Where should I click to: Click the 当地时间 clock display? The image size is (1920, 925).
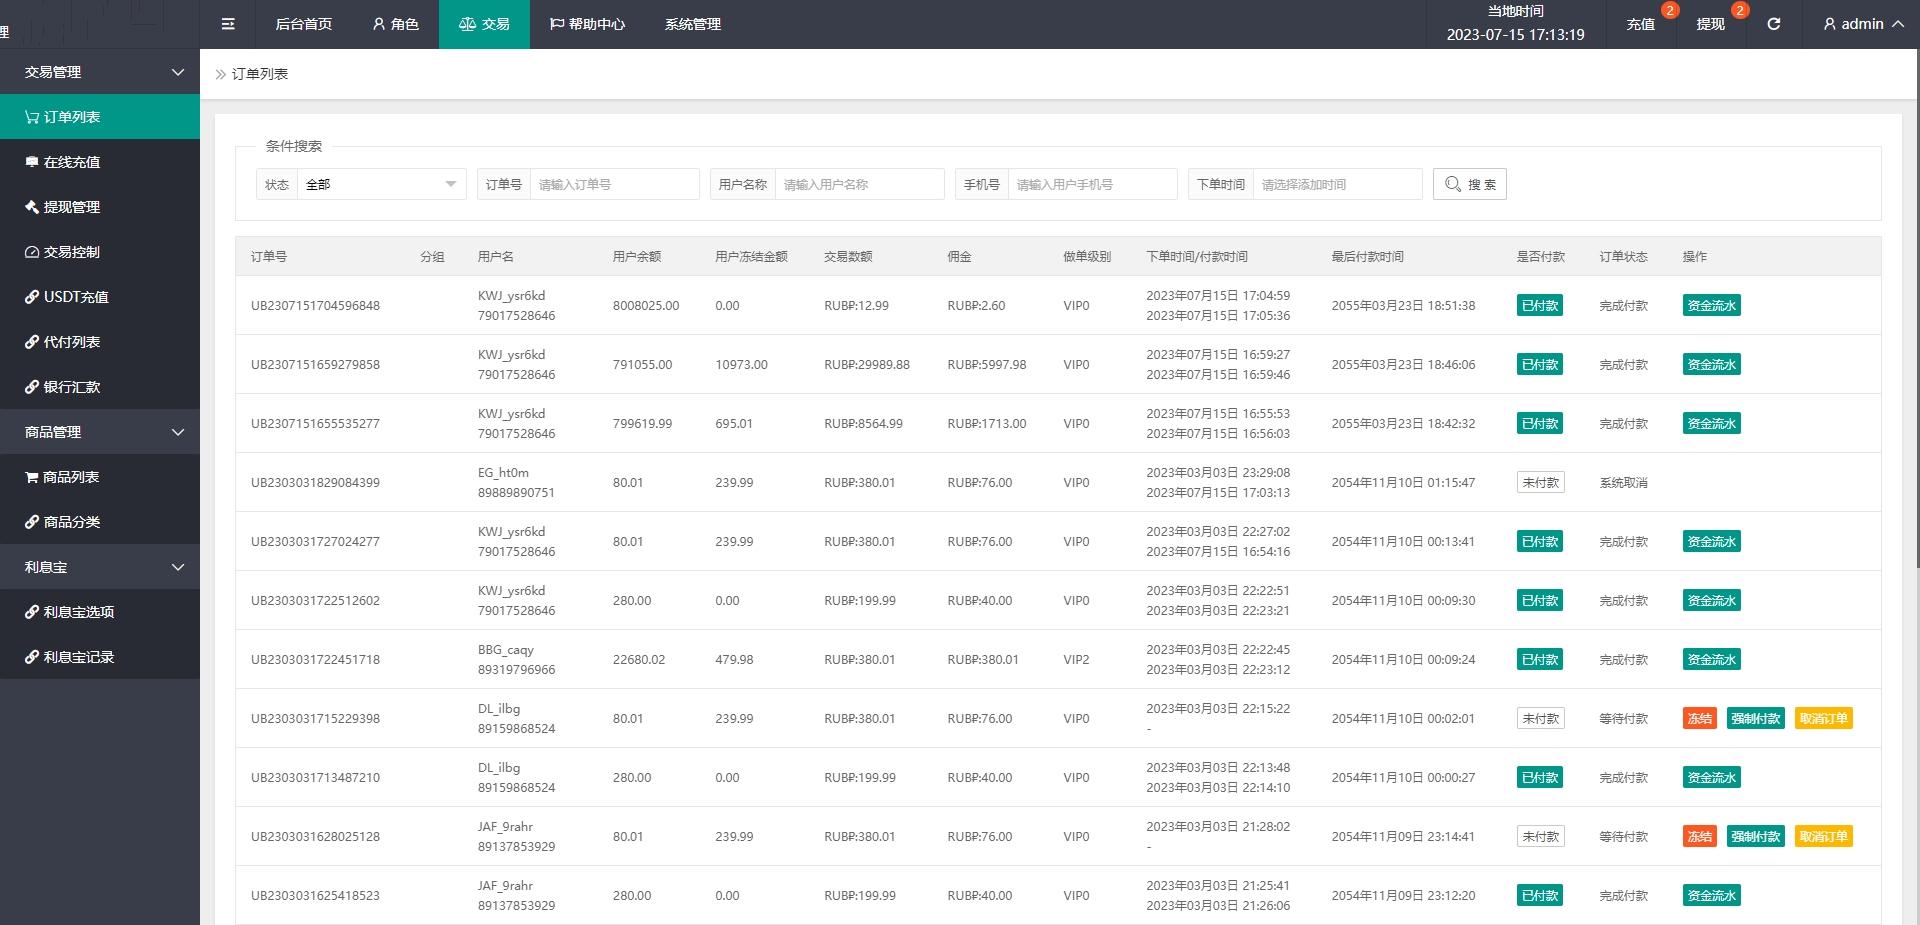click(x=1515, y=24)
